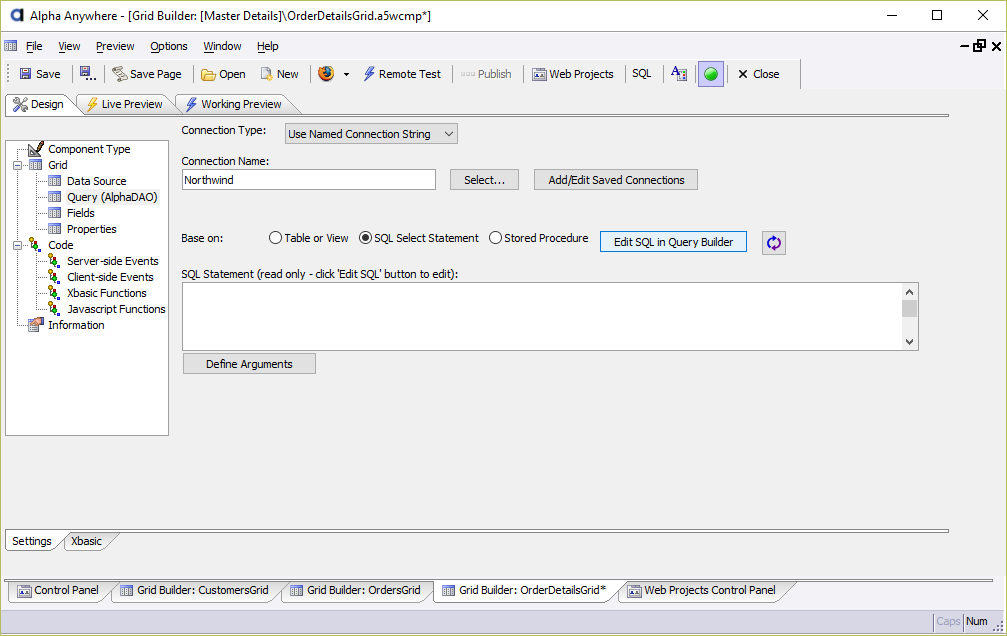This screenshot has height=636, width=1007.
Task: Select the SQL Select Statement radio button
Action: (x=365, y=238)
